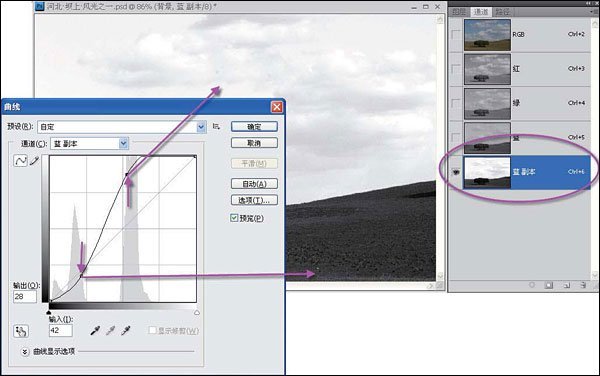Open the preset options menu icon

[217, 126]
